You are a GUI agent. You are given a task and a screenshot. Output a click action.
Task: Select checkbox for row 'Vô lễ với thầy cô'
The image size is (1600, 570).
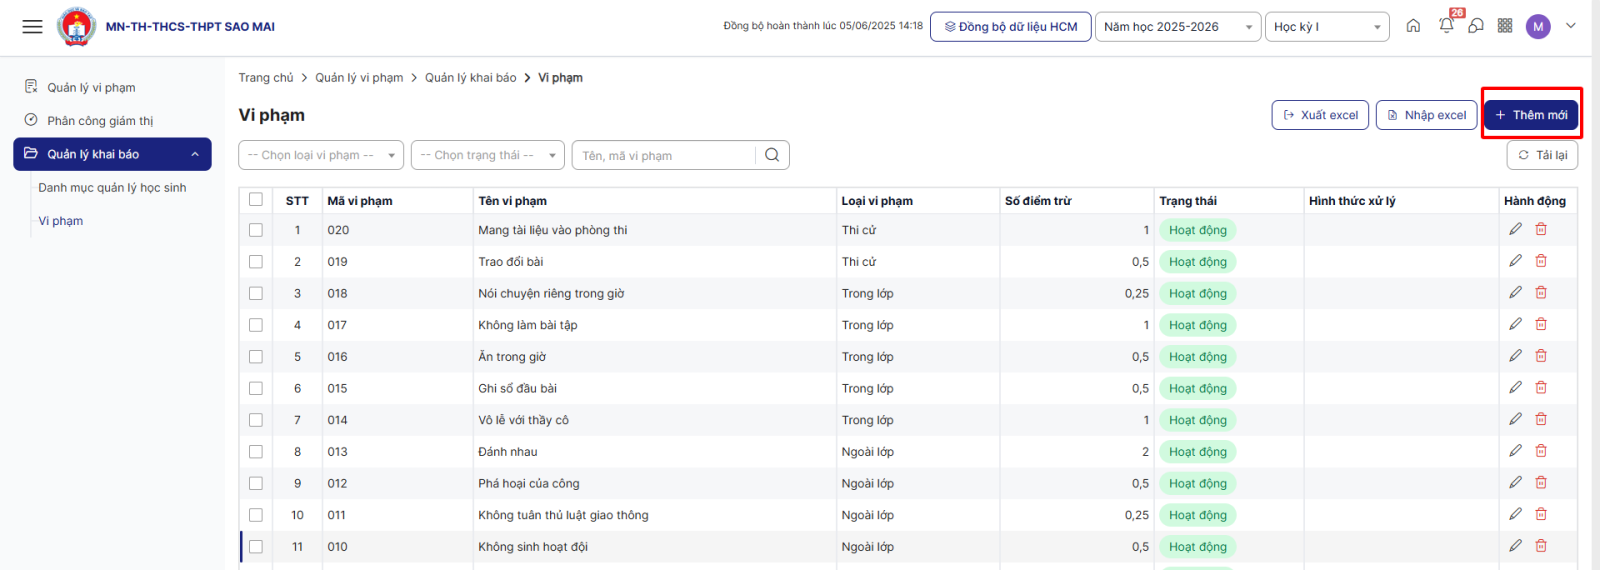click(256, 420)
